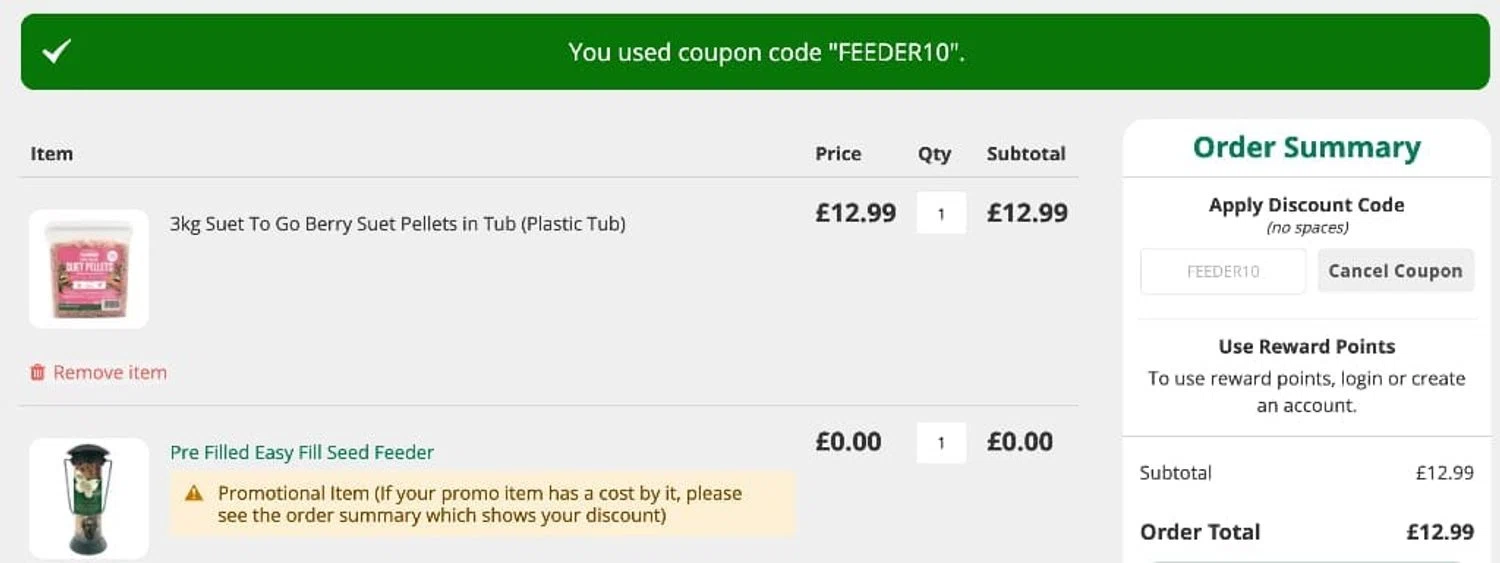Click the Remove item link
1500x563 pixels.
tap(110, 373)
